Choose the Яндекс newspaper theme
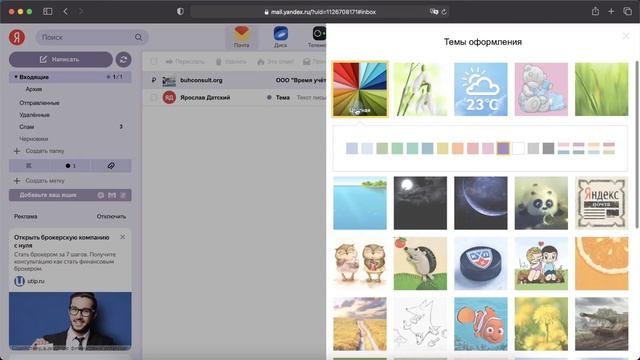This screenshot has width=640, height=360. pyautogui.click(x=602, y=203)
